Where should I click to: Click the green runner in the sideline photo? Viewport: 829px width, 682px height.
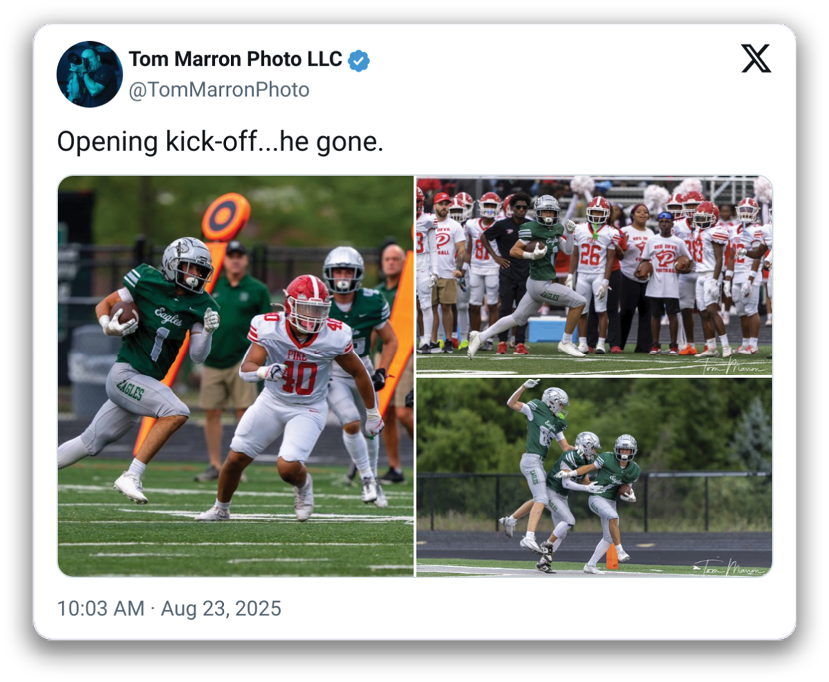(x=529, y=275)
